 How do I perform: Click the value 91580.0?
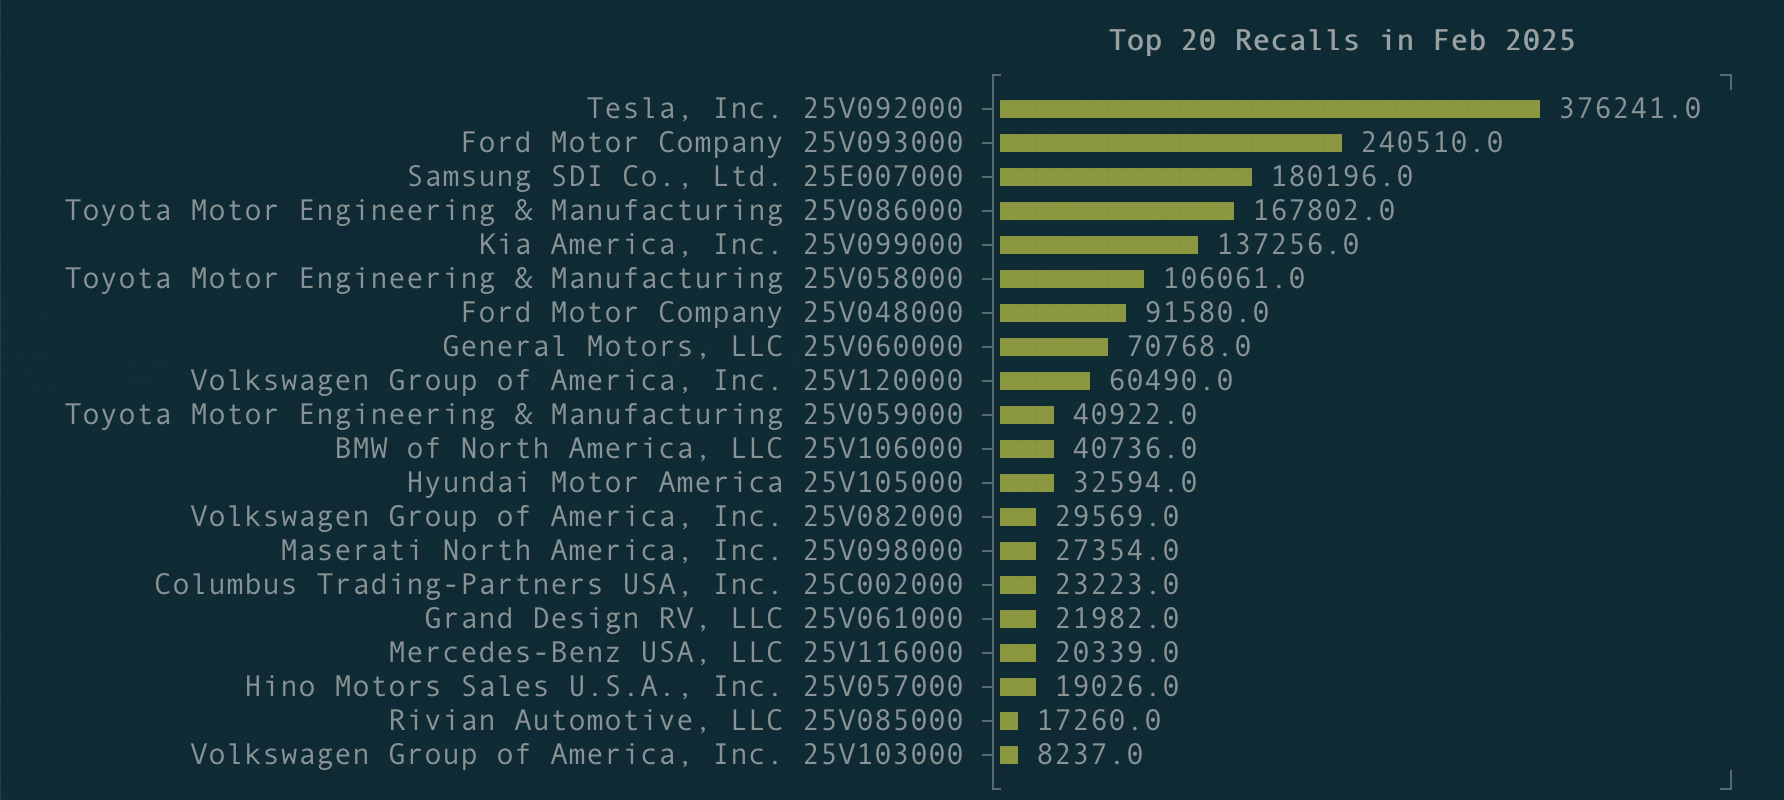click(1207, 312)
